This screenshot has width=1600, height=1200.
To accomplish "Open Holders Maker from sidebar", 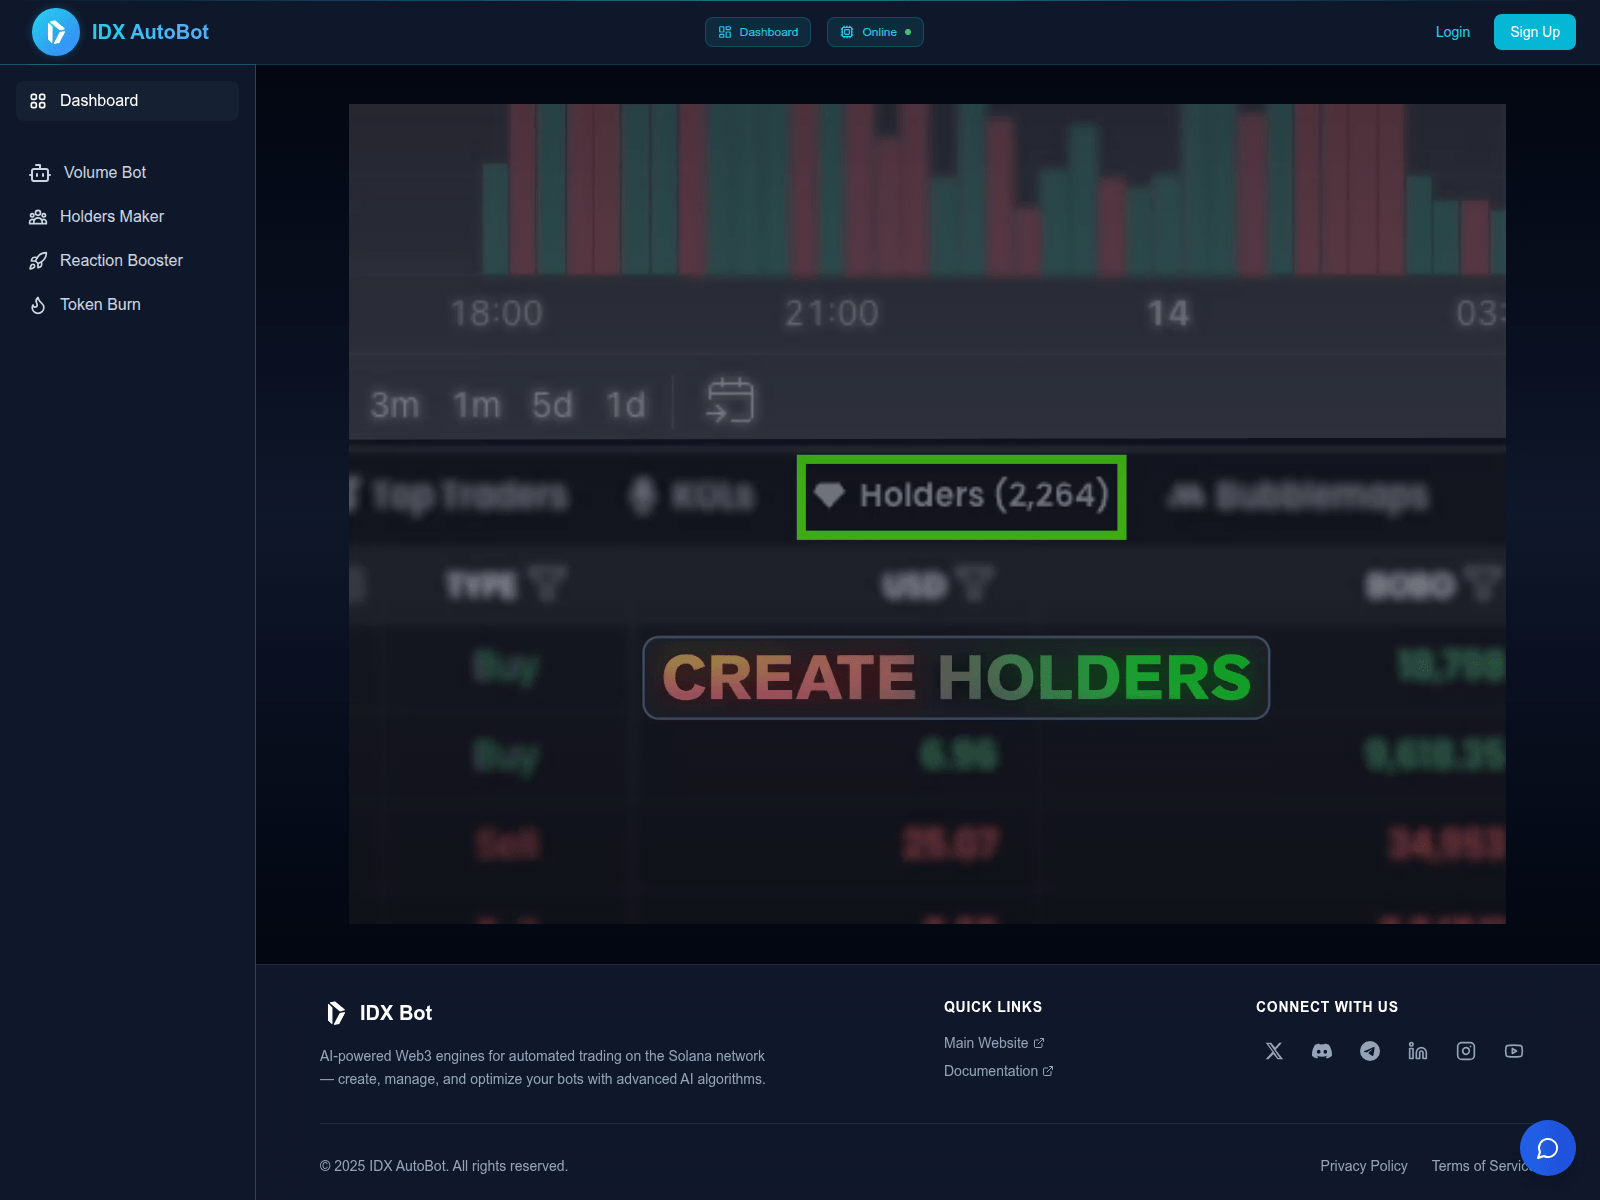I will tap(127, 217).
